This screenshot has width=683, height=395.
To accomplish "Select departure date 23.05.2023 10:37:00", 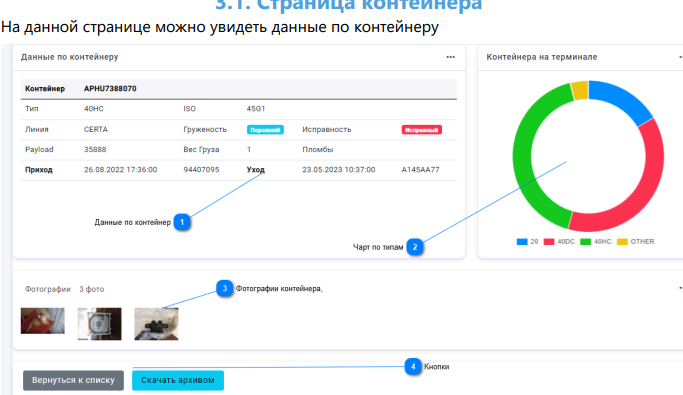I will coord(339,169).
